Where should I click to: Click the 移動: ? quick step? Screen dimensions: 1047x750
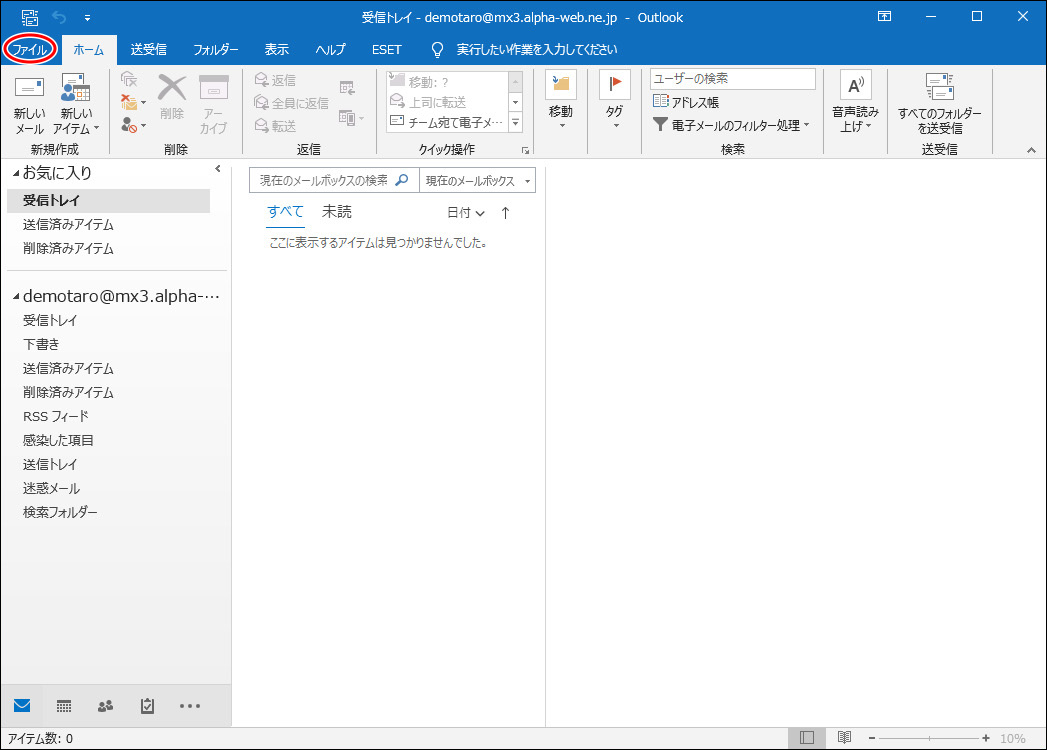pos(447,81)
